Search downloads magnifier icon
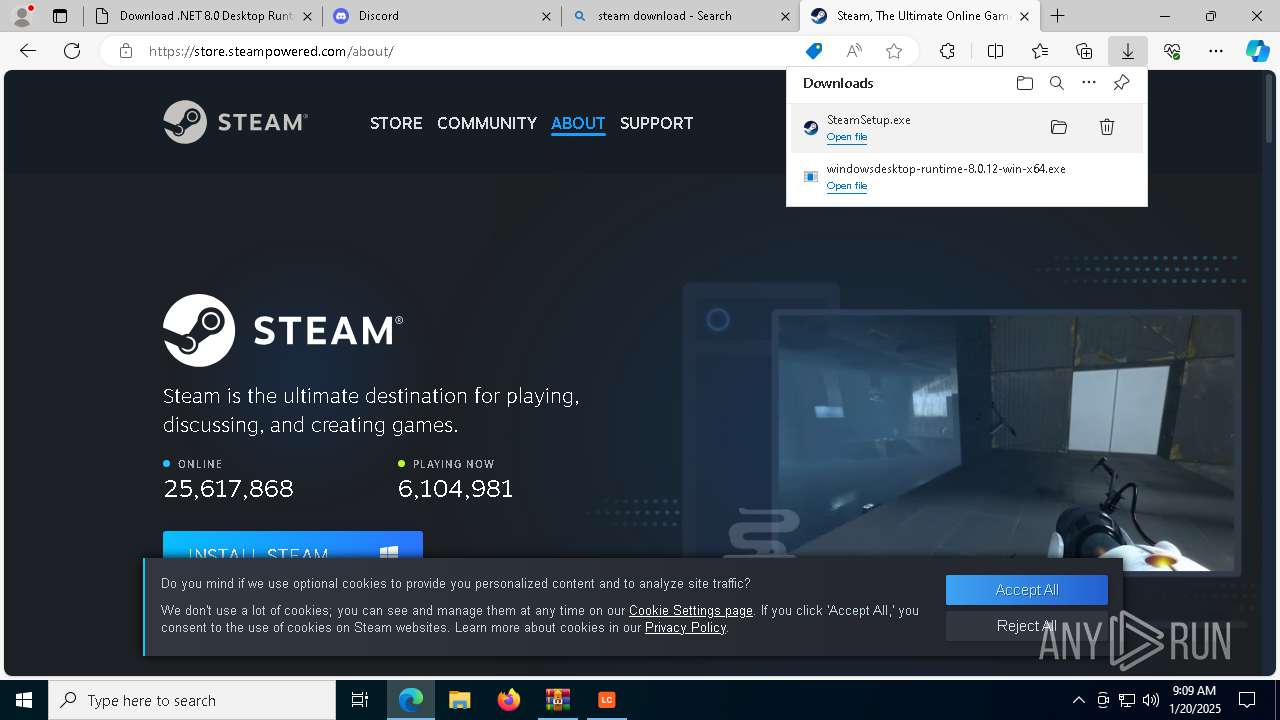The image size is (1280, 720). [1057, 83]
